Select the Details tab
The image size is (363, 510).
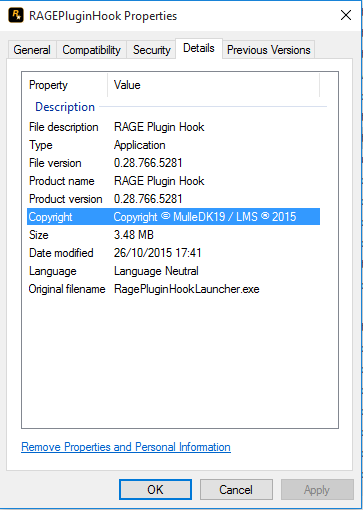pos(199,48)
